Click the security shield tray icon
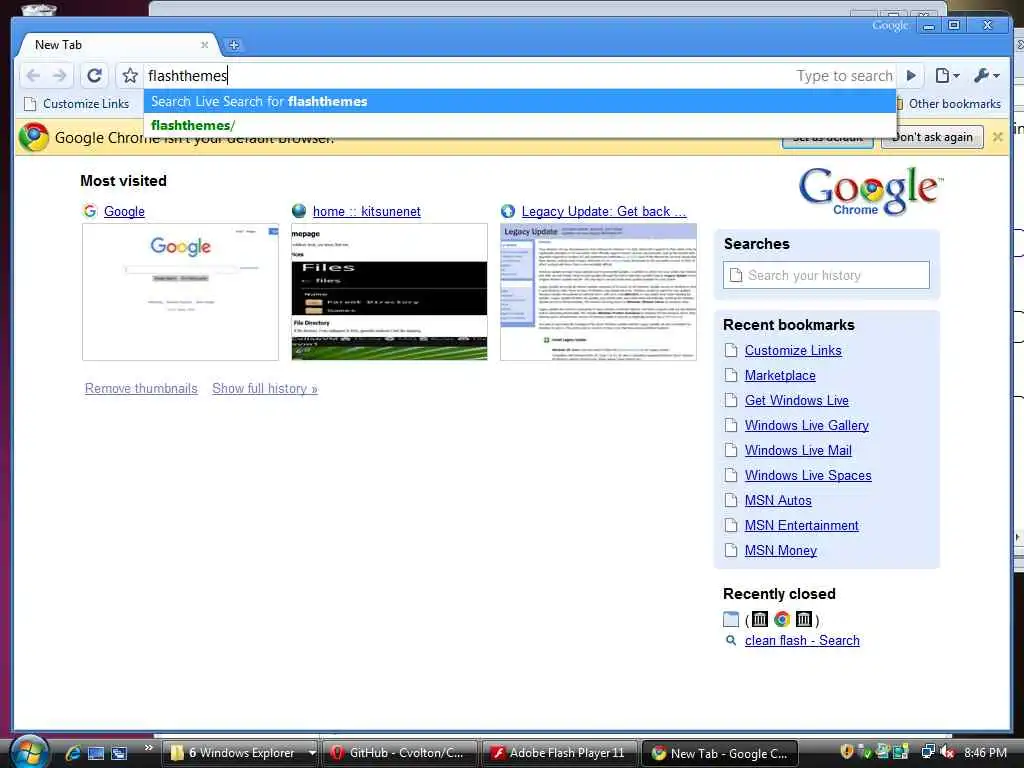 (847, 752)
